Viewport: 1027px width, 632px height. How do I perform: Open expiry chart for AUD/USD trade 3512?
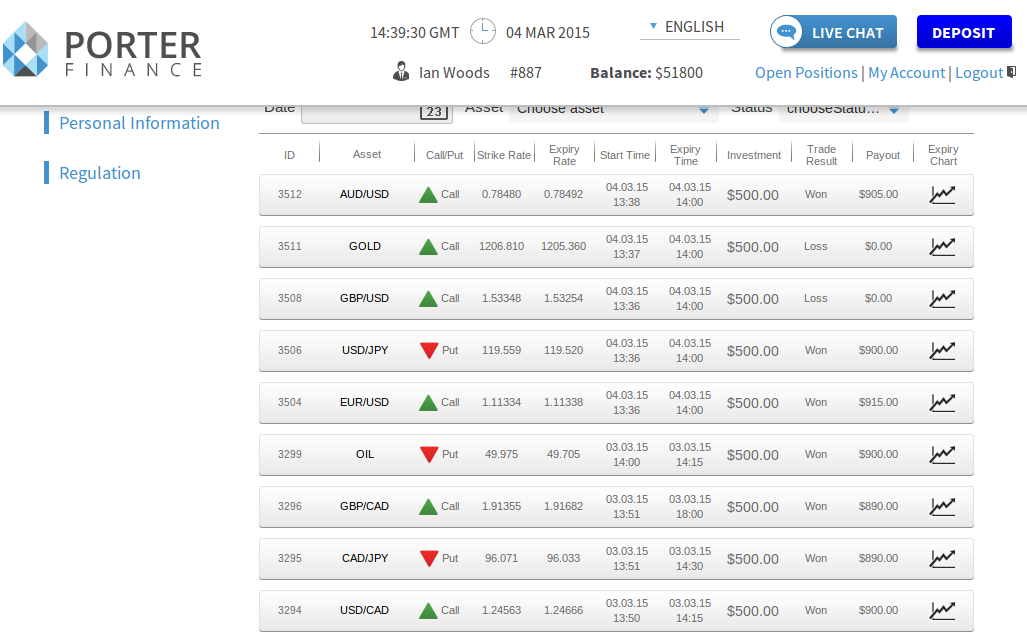(x=942, y=195)
